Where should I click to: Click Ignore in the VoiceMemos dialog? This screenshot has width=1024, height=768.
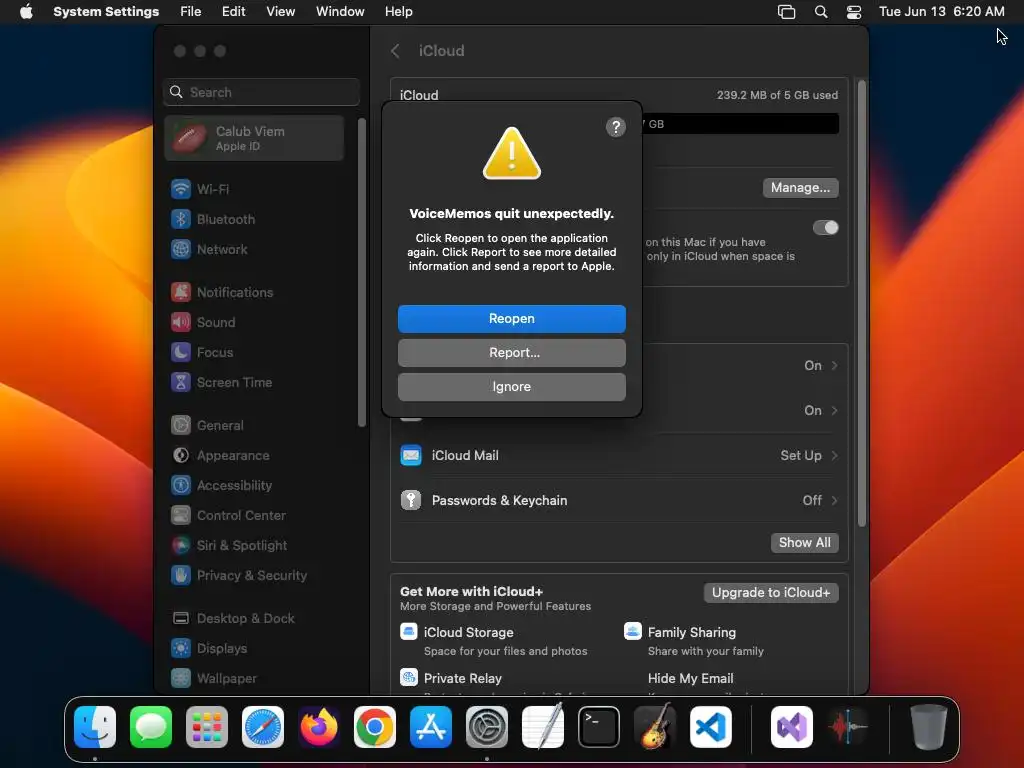click(511, 387)
